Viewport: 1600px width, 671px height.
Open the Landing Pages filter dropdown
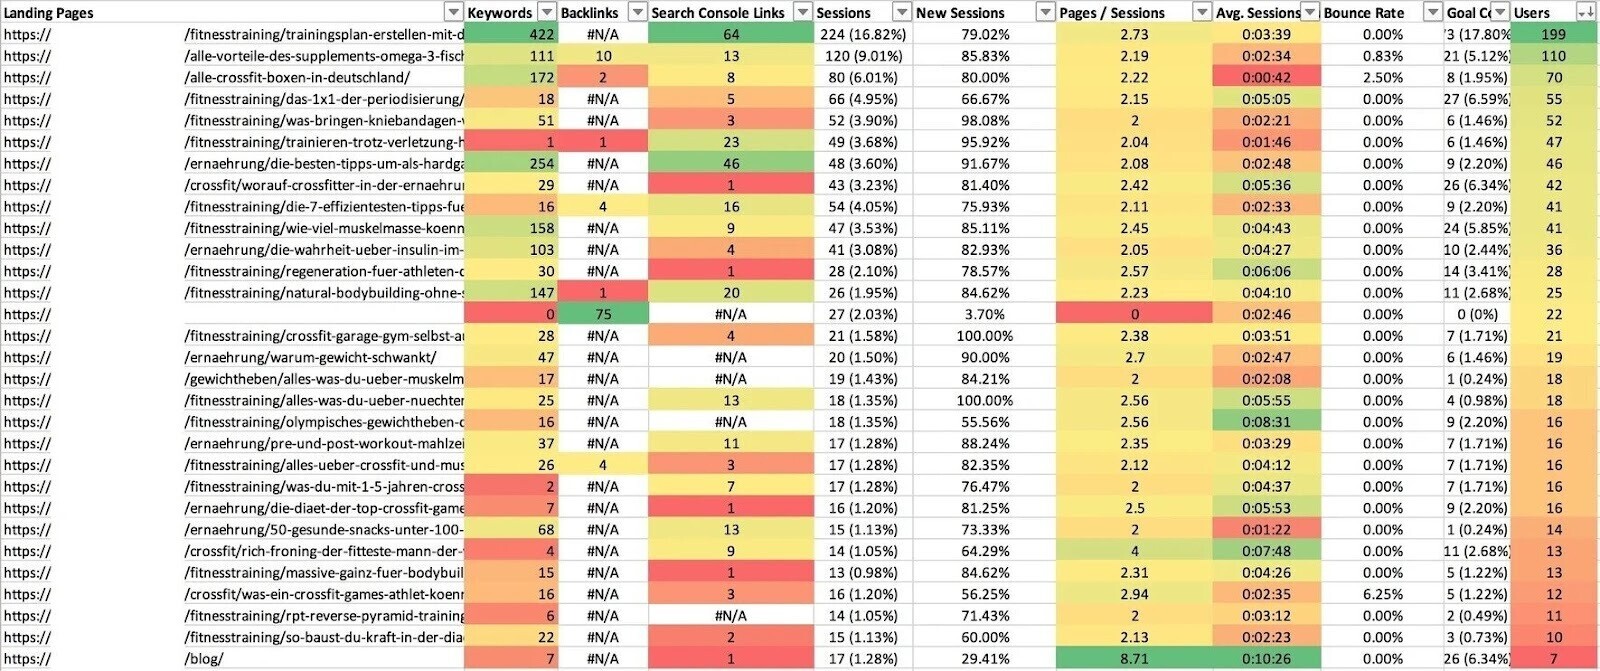pyautogui.click(x=452, y=12)
